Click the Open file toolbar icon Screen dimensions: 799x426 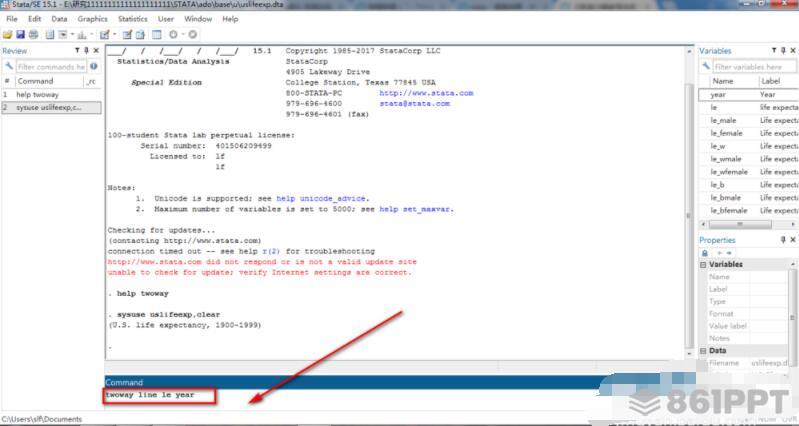coord(8,35)
